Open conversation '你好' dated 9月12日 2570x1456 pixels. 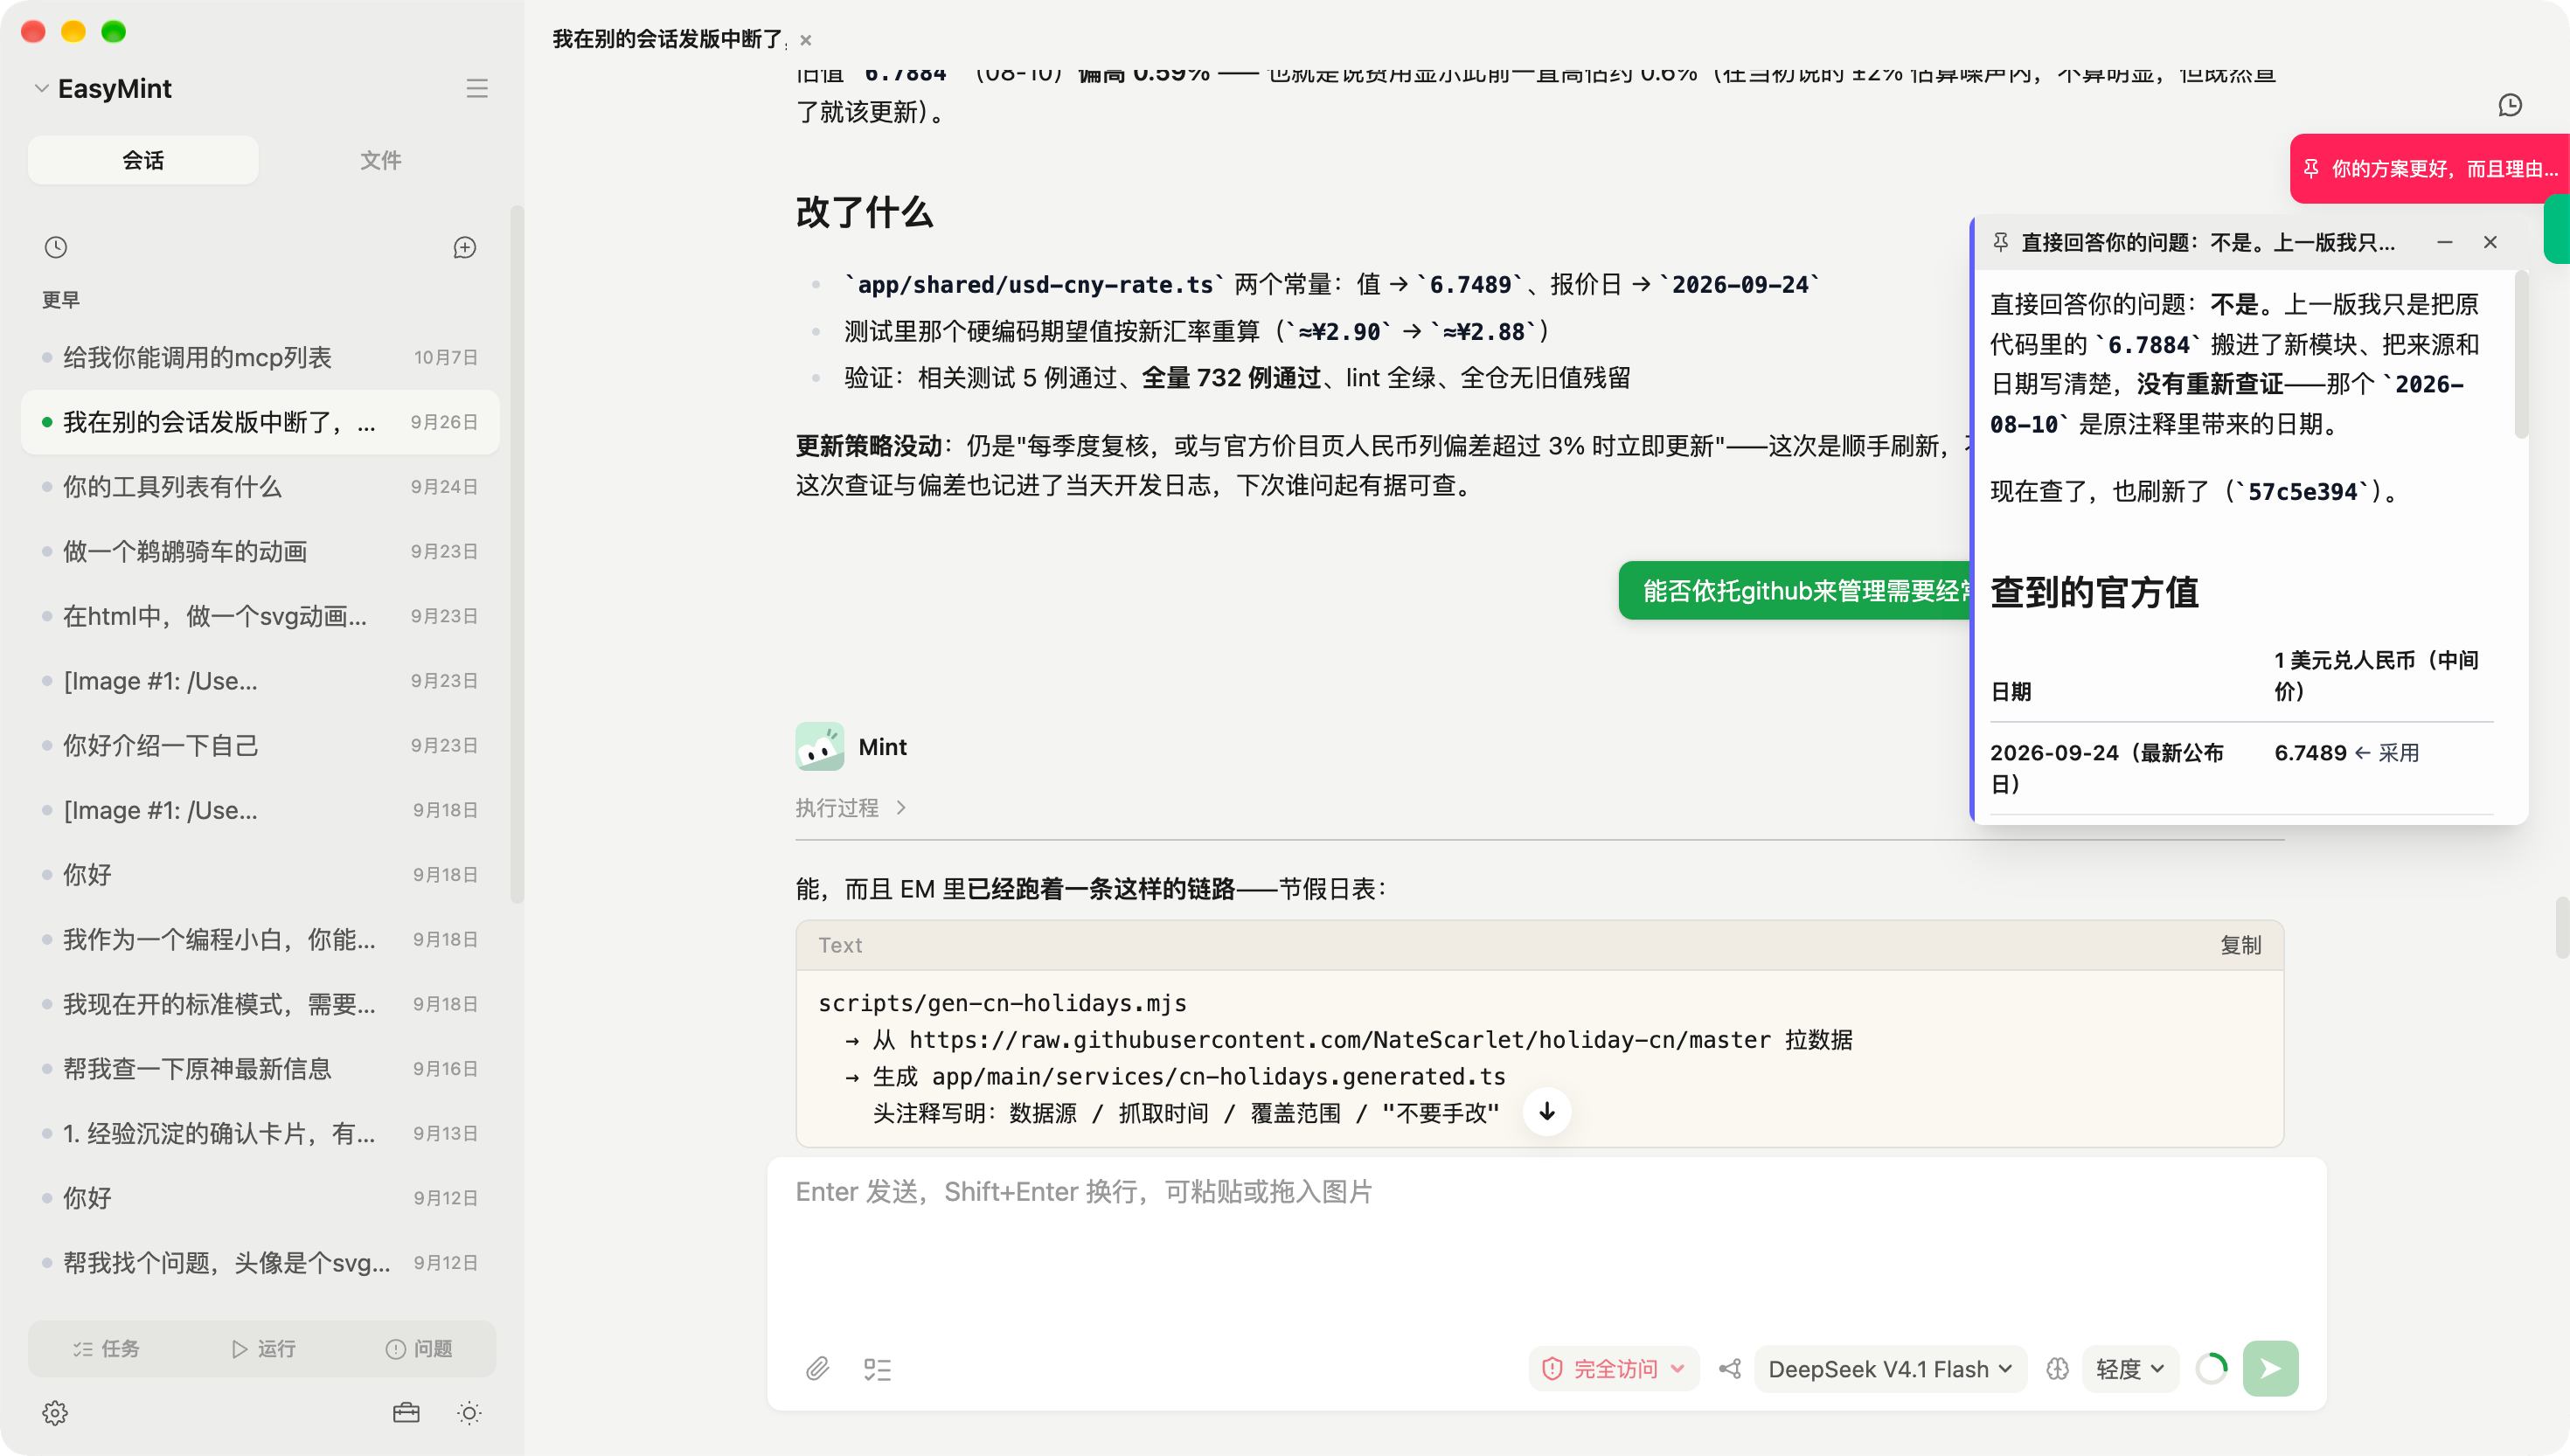tap(260, 1198)
